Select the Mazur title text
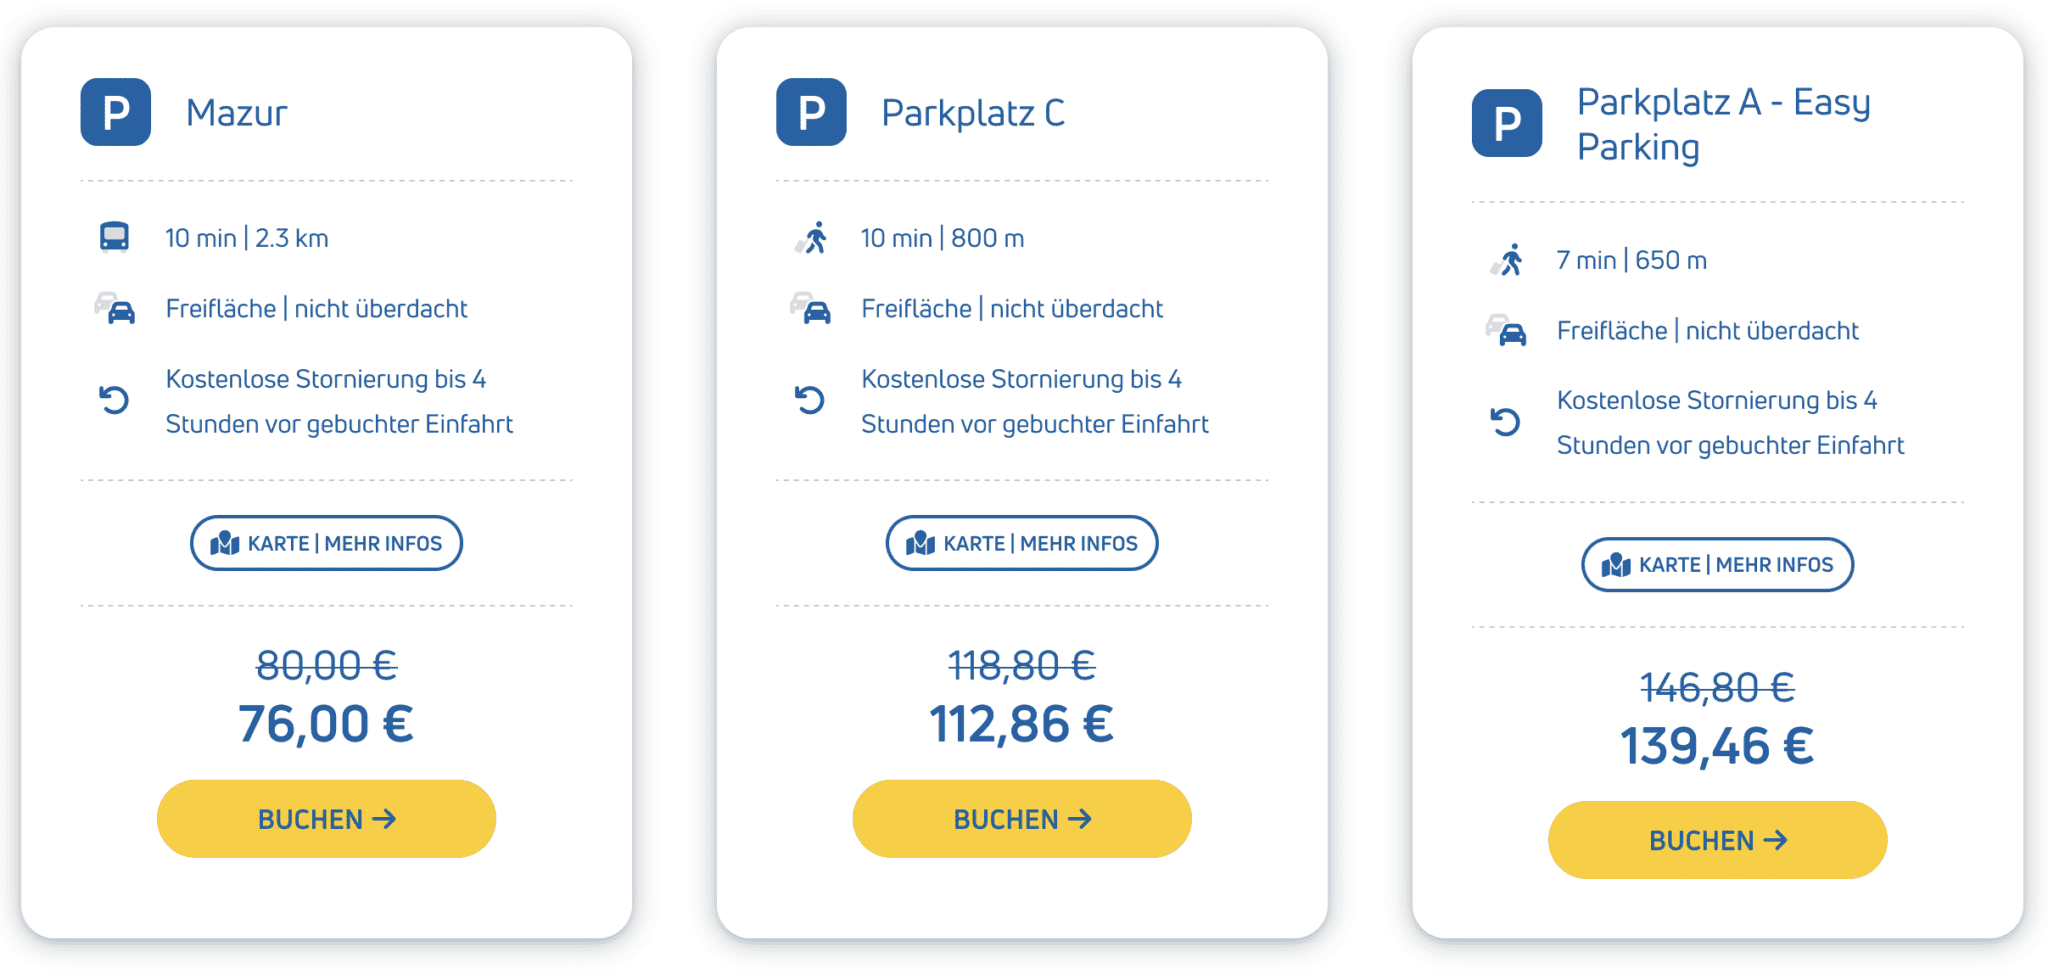The width and height of the screenshot is (2048, 974). tap(237, 113)
